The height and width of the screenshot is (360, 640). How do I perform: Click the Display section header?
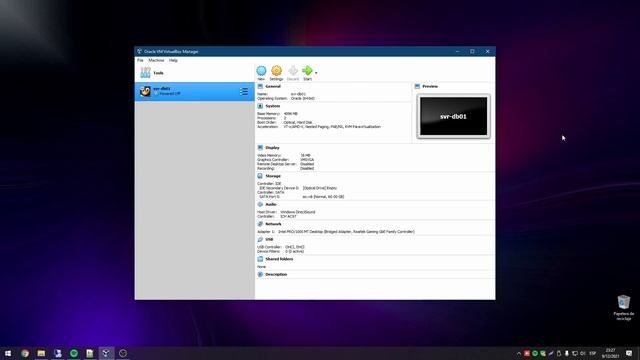click(x=272, y=148)
